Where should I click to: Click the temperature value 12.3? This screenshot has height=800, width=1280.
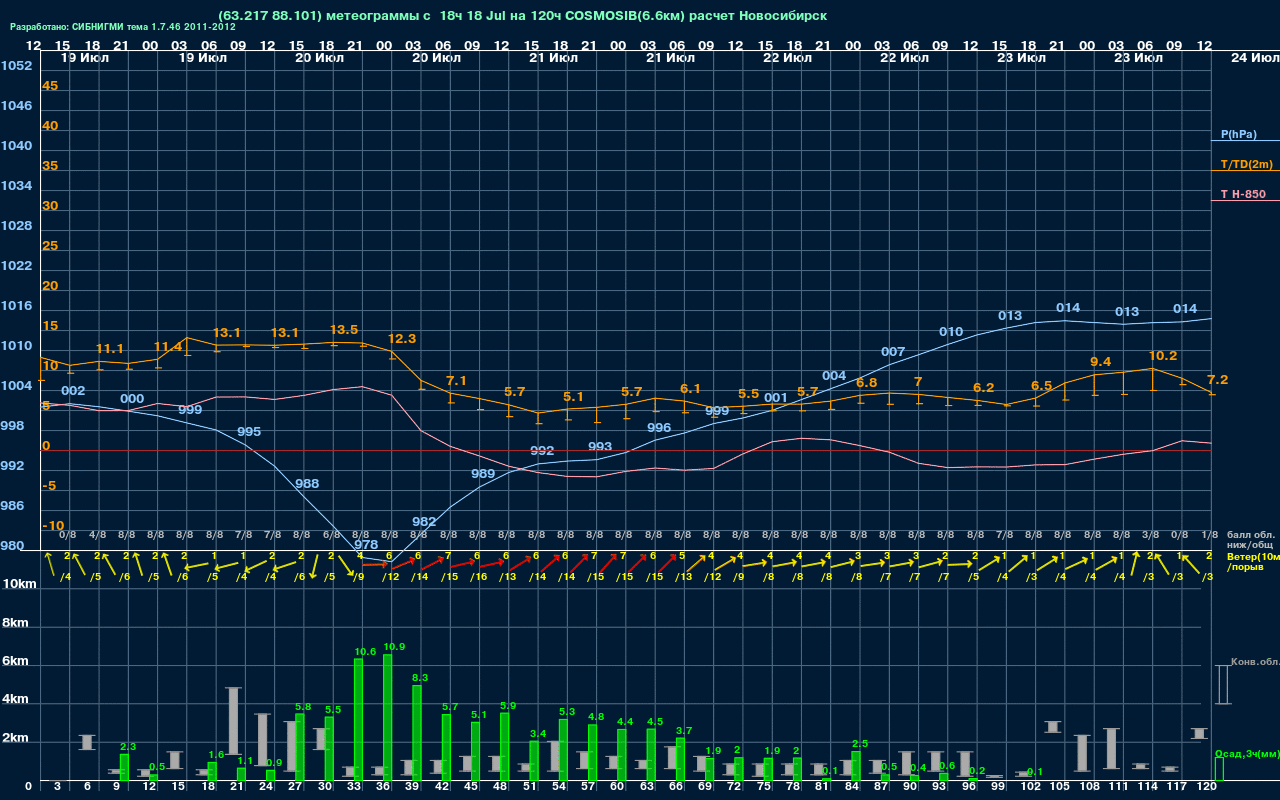pos(402,339)
